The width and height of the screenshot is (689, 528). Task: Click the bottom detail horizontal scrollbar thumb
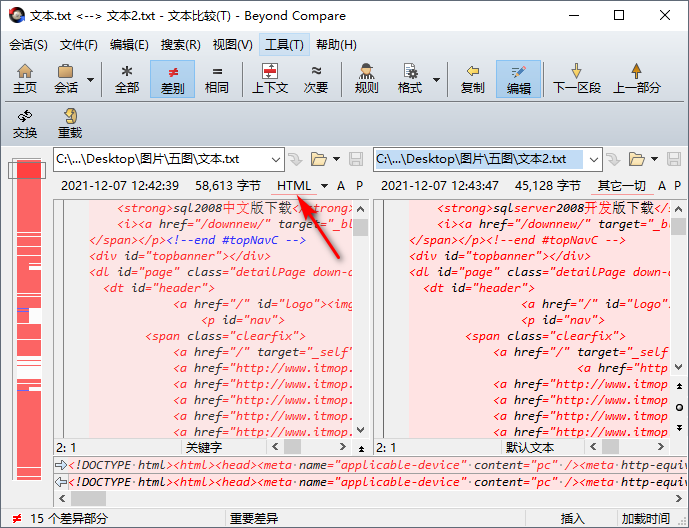[88, 499]
